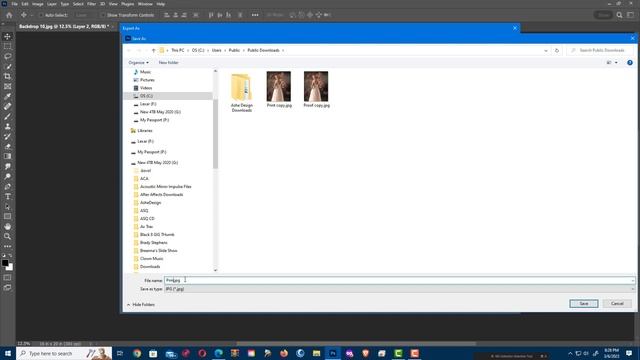The image size is (640, 360).
Task: Click Public in the address breadcrumb
Action: [x=234, y=50]
